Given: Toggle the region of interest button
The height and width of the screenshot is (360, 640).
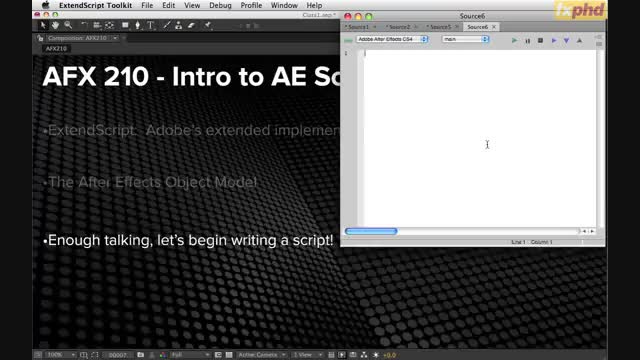Looking at the screenshot, I should [95, 355].
